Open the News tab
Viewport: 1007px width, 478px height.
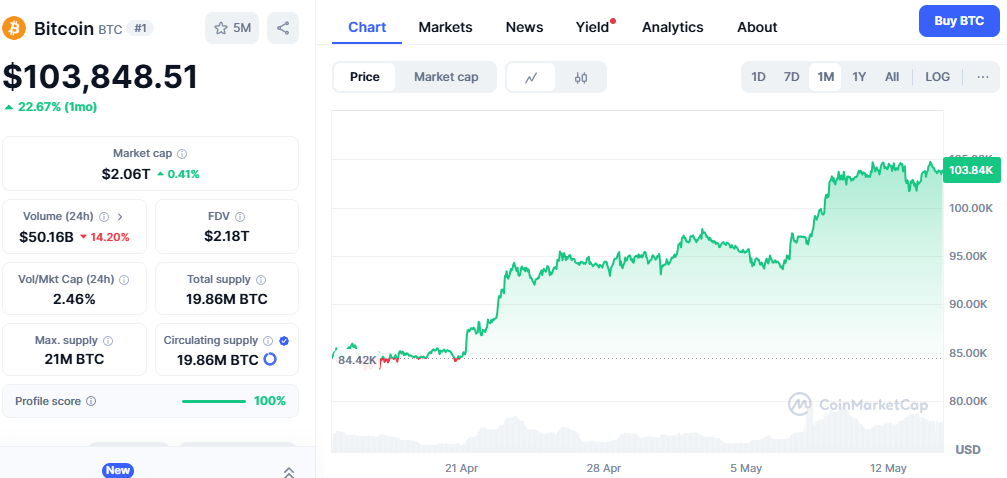(x=524, y=27)
